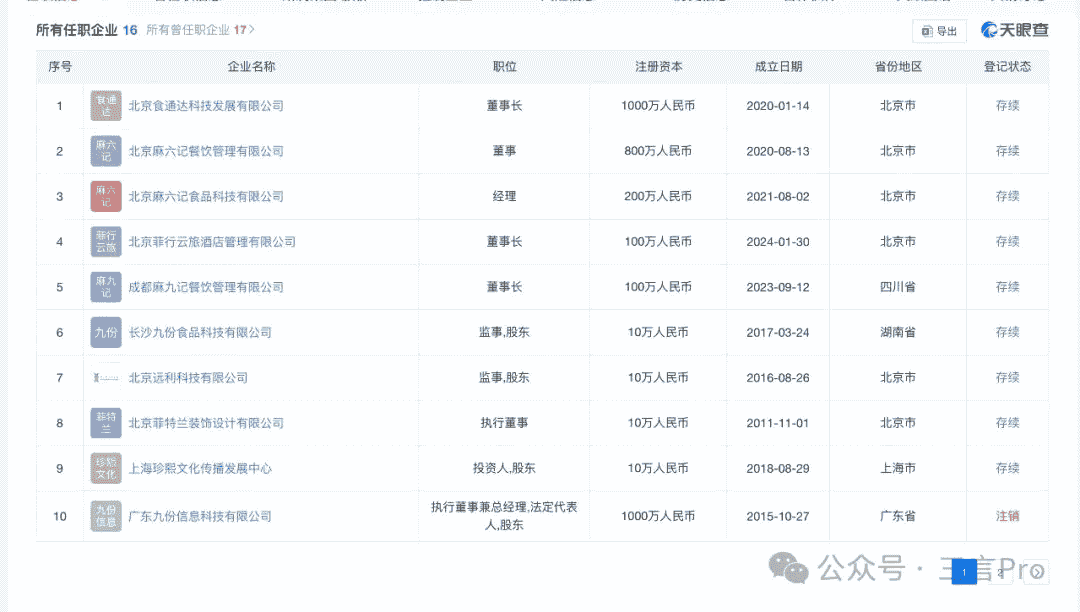Click the 麻九记 company logo icon
This screenshot has width=1080, height=612.
(x=106, y=287)
